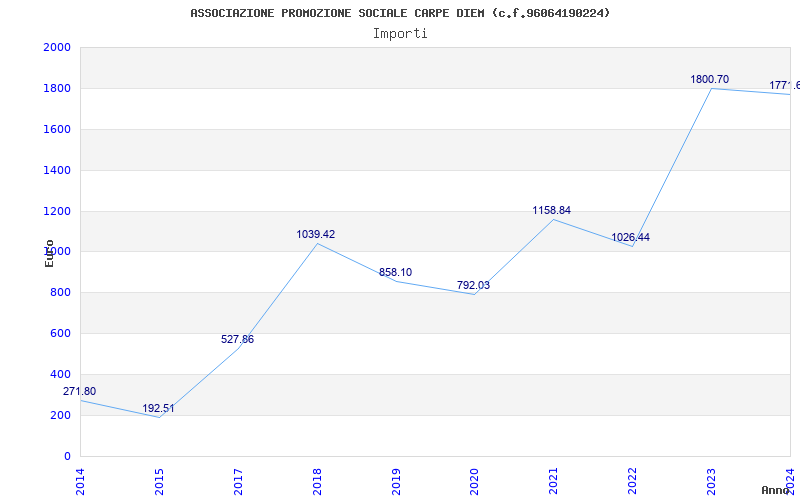Click the 2000 tick on Euro axis
Viewport: 800px width, 500px height.
[x=57, y=47]
